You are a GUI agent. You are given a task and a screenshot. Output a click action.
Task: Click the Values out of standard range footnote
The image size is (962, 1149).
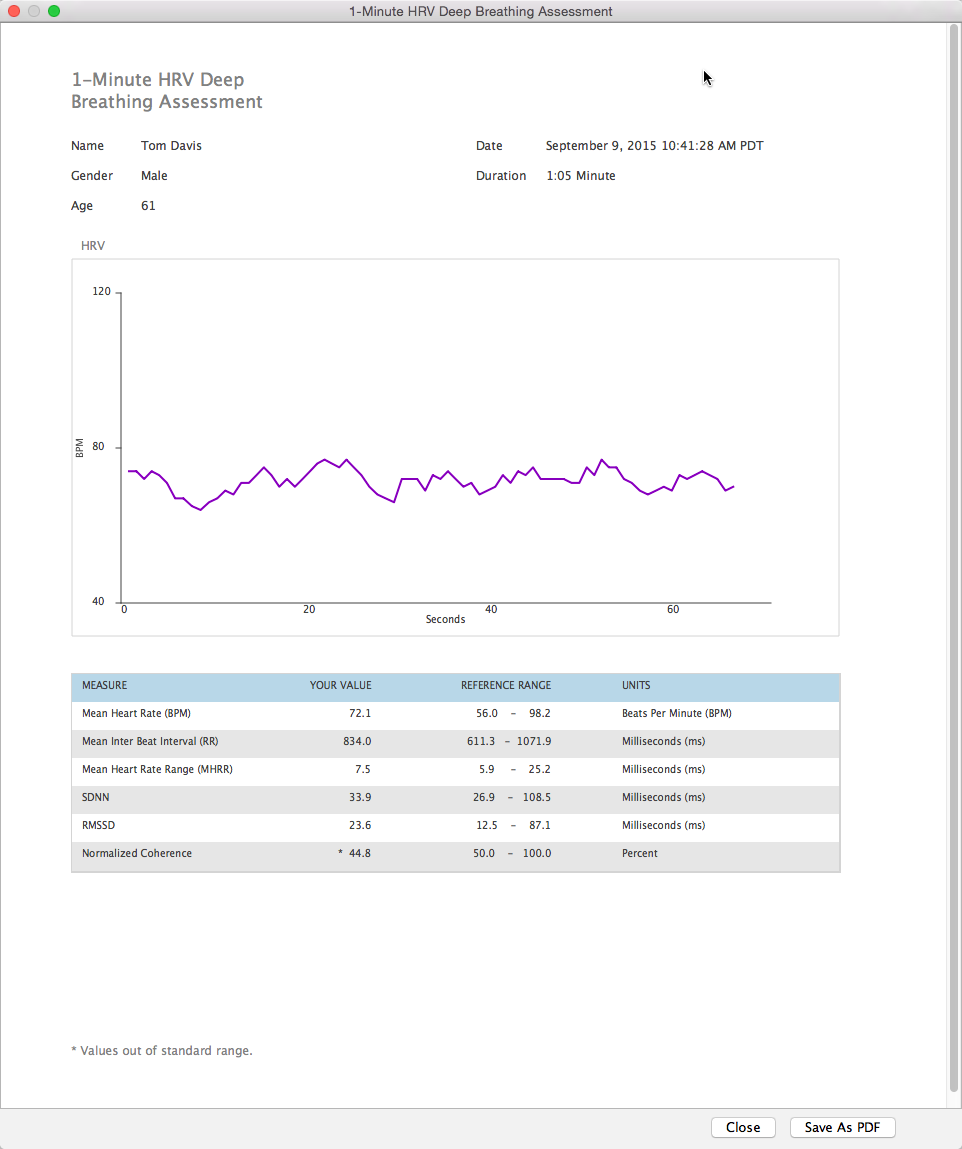162,1051
